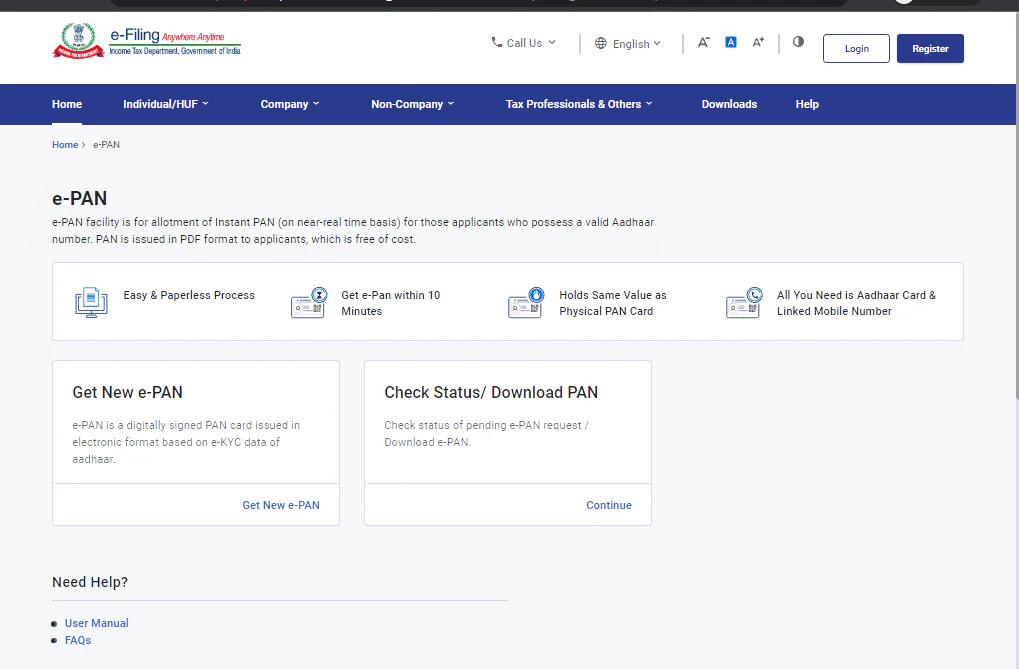Open the English language dropdown
The height and width of the screenshot is (669, 1019).
(x=628, y=44)
